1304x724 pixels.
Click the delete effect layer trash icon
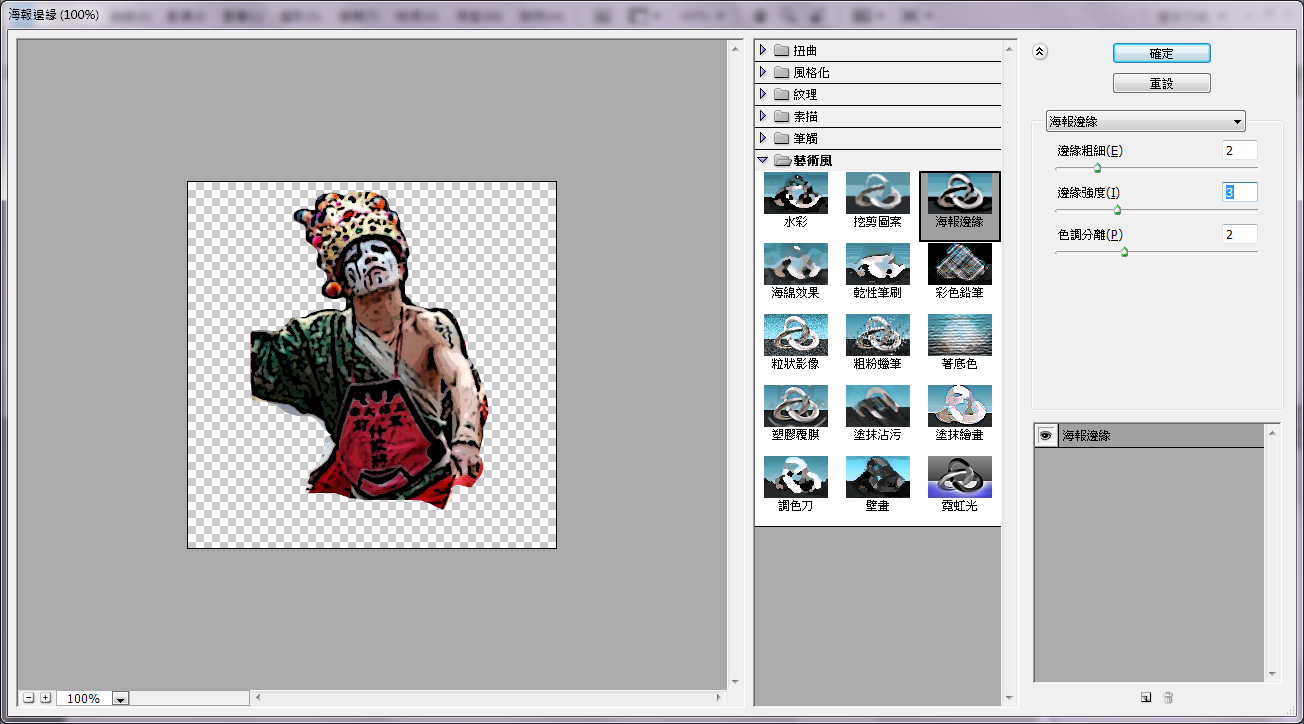pos(1168,698)
